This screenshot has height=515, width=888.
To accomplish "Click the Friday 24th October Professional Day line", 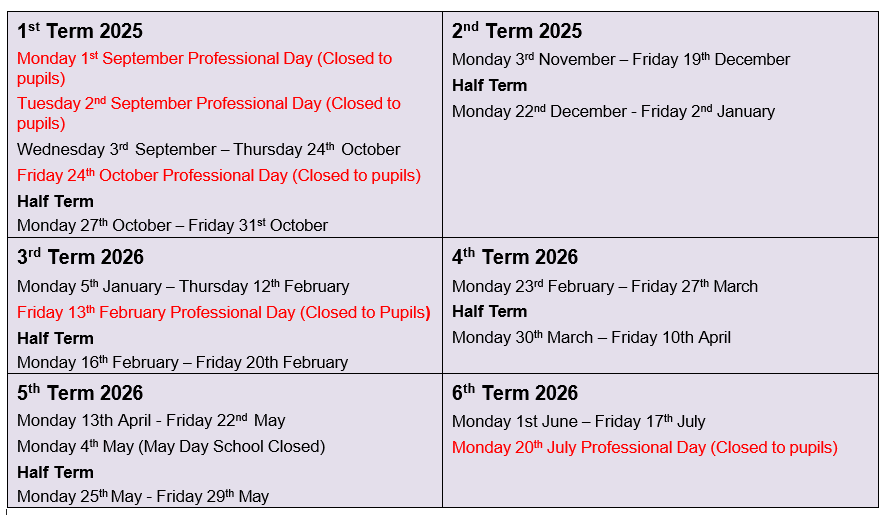I will (218, 176).
